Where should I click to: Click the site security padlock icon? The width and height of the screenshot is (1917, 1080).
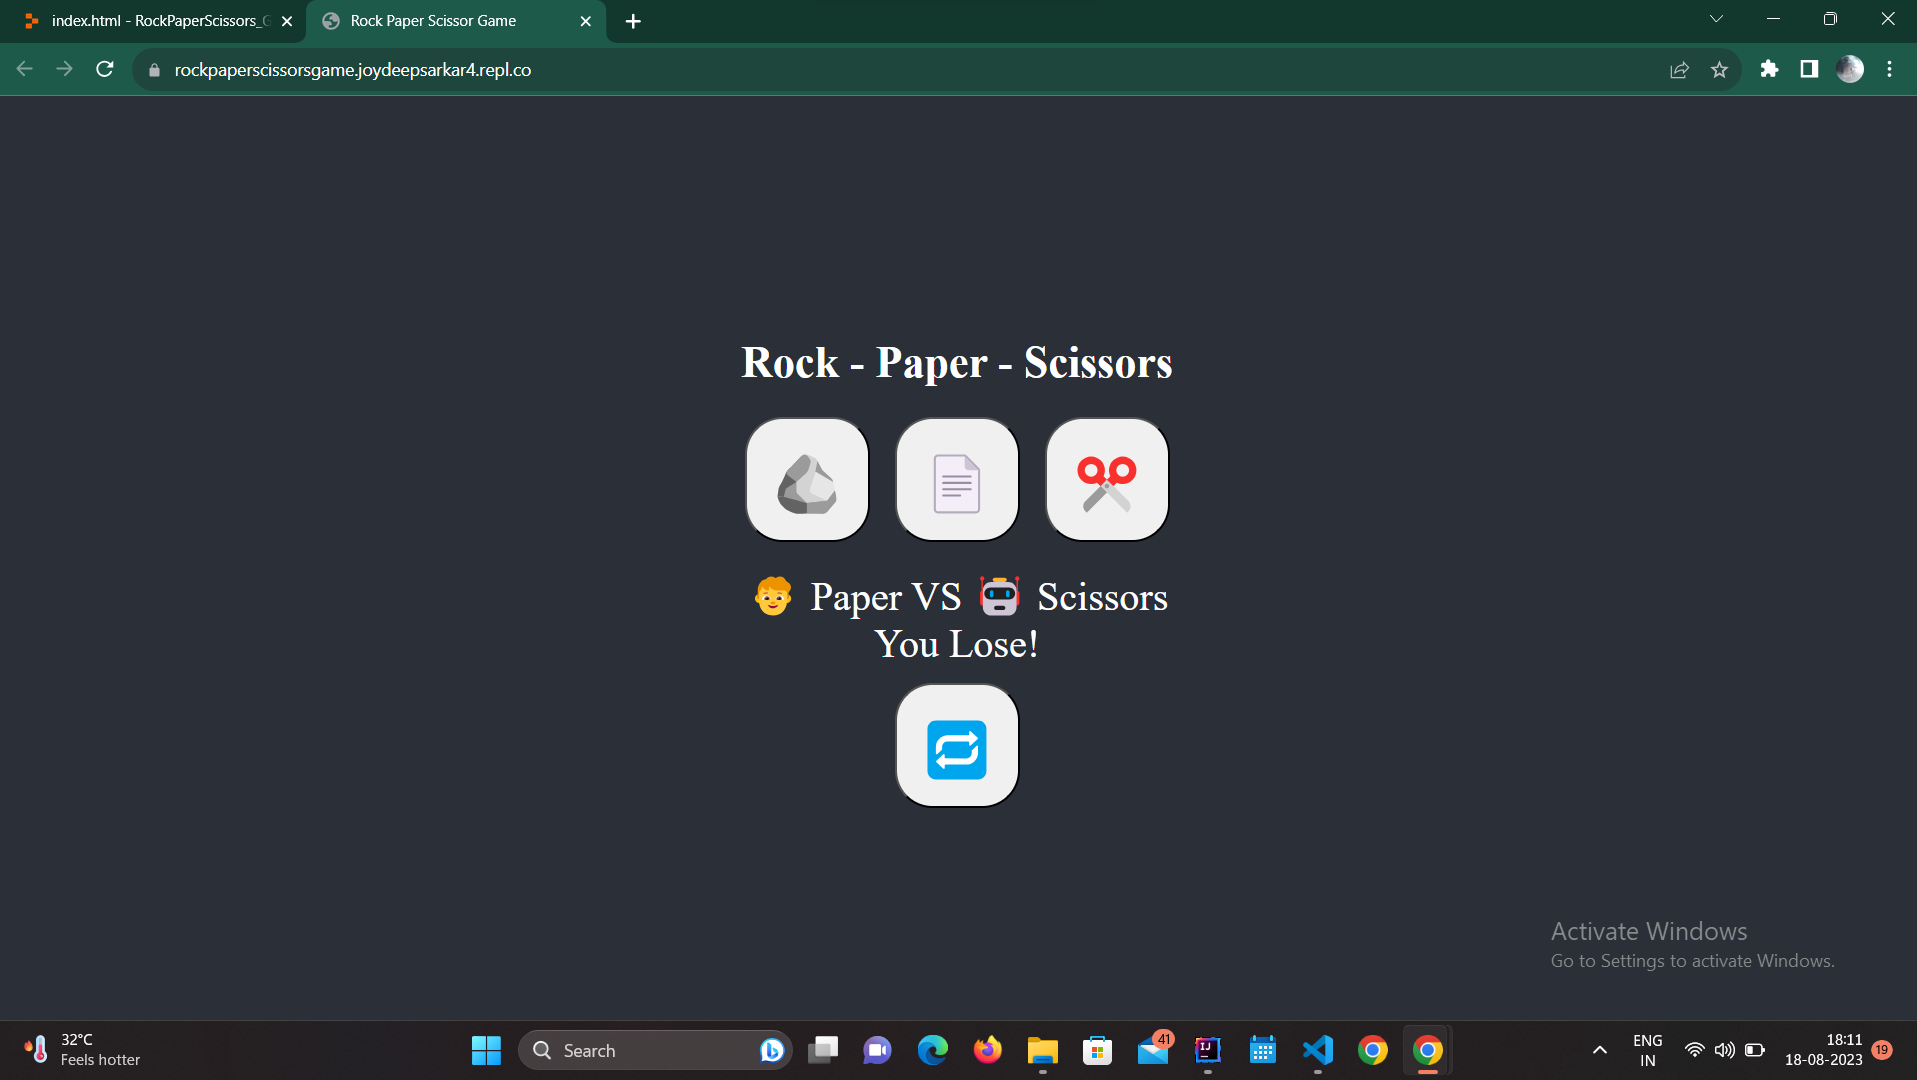[x=153, y=69]
